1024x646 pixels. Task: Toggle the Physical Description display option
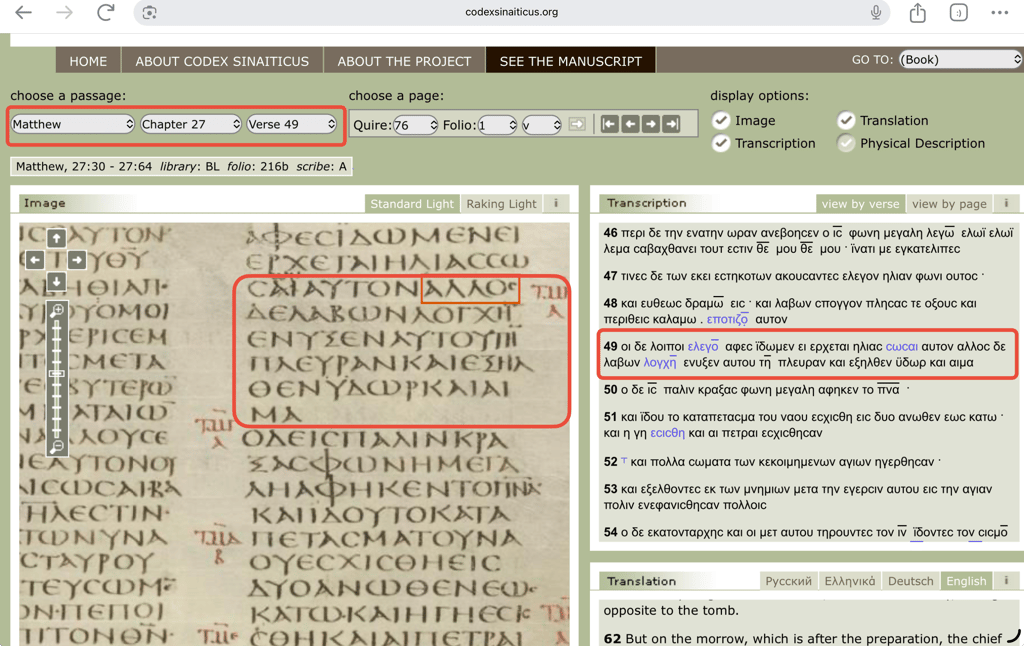846,143
